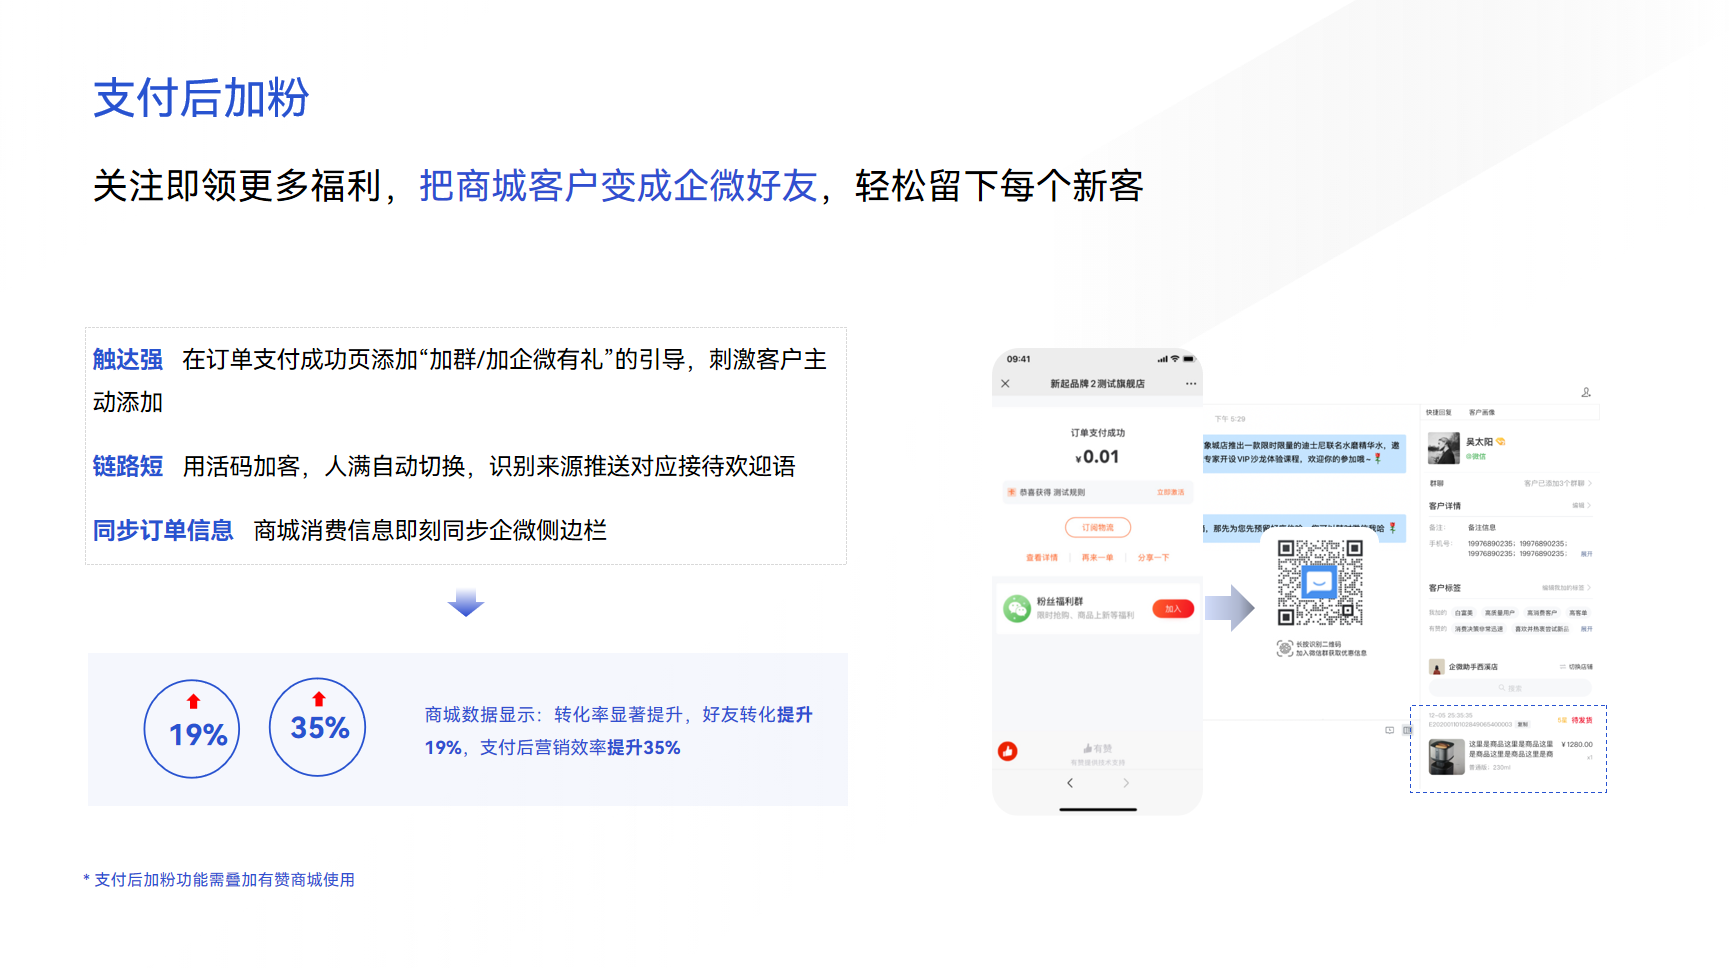Screen dimensions: 1729x968
Task: Open the three-dot menu in phone header
Action: pyautogui.click(x=1190, y=384)
